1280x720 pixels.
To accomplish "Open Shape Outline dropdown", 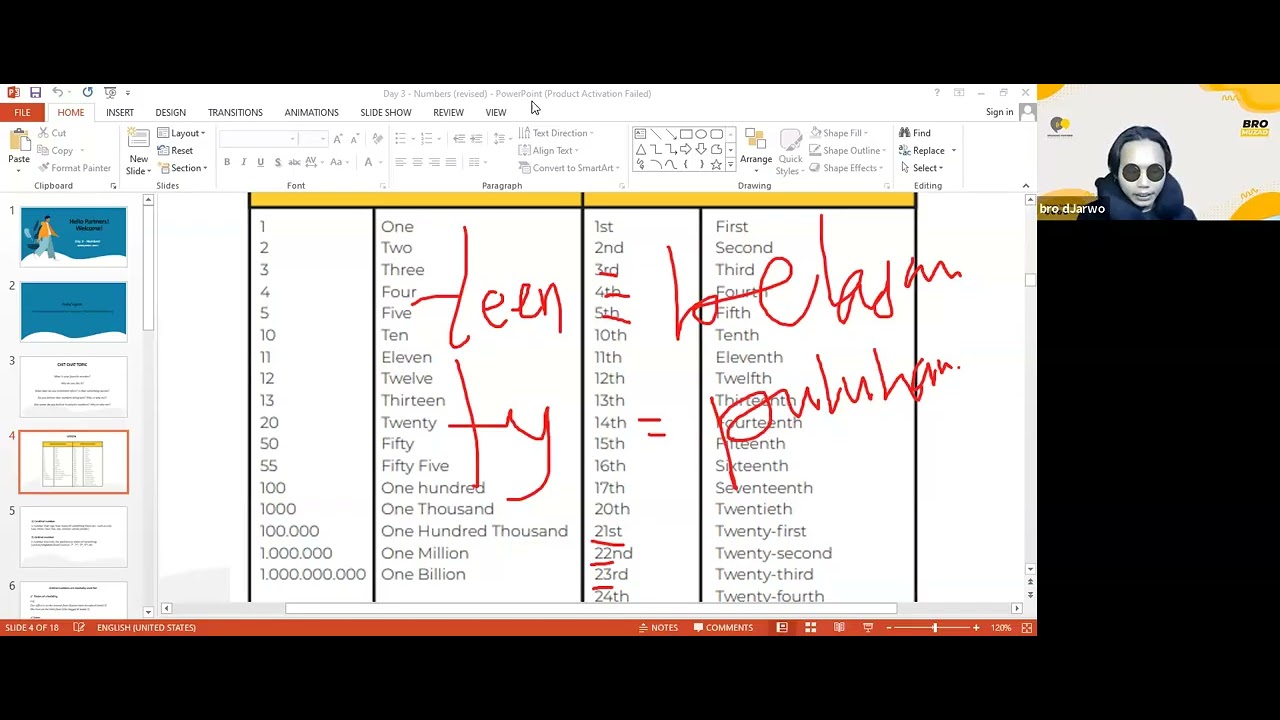I will point(848,151).
